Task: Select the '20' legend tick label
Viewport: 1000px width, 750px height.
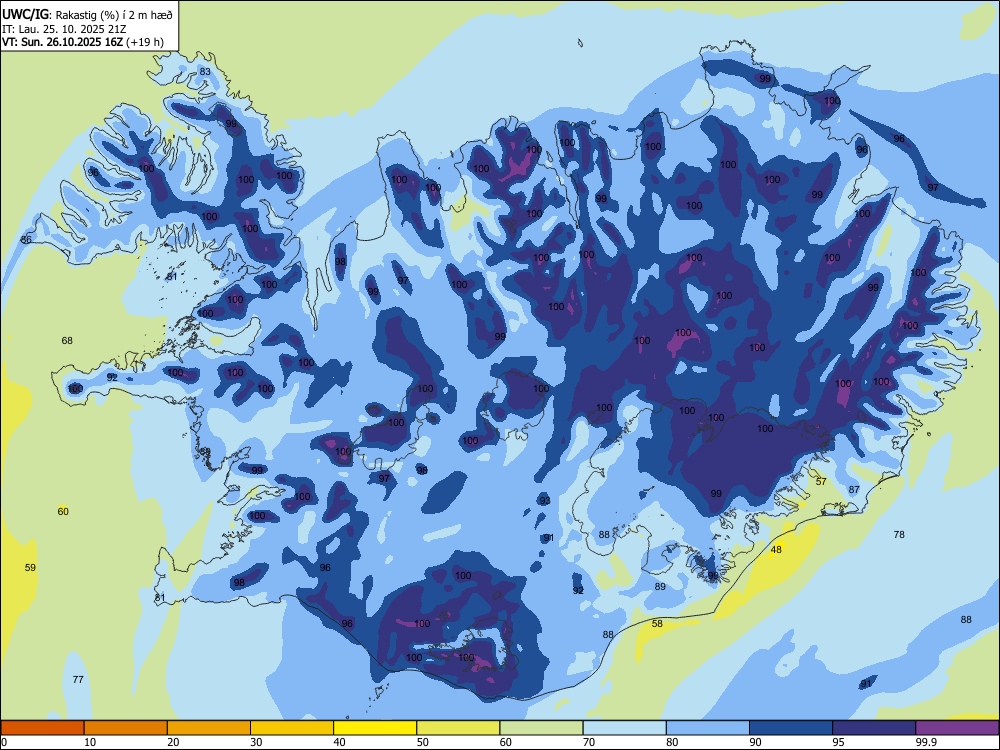Action: pyautogui.click(x=173, y=742)
